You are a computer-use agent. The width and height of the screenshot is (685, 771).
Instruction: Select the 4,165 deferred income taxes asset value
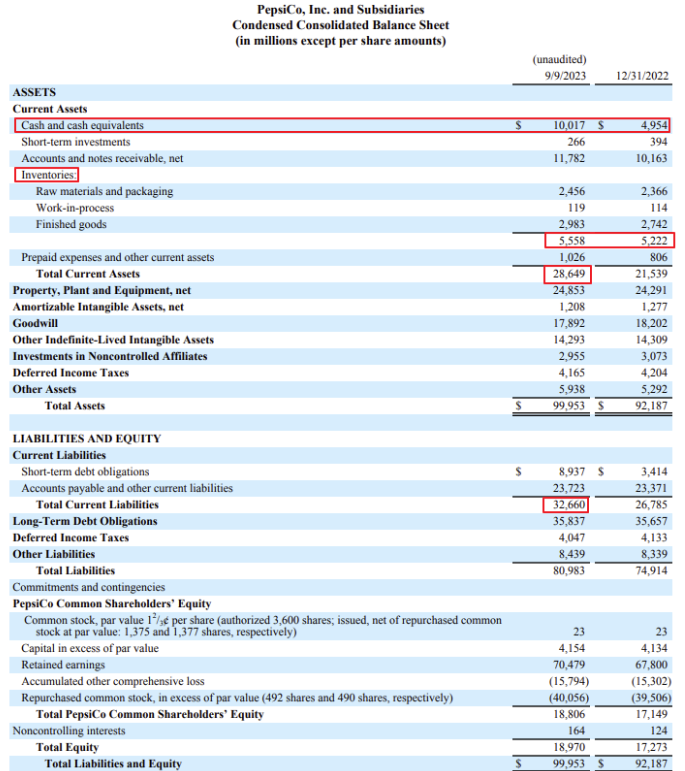(571, 373)
